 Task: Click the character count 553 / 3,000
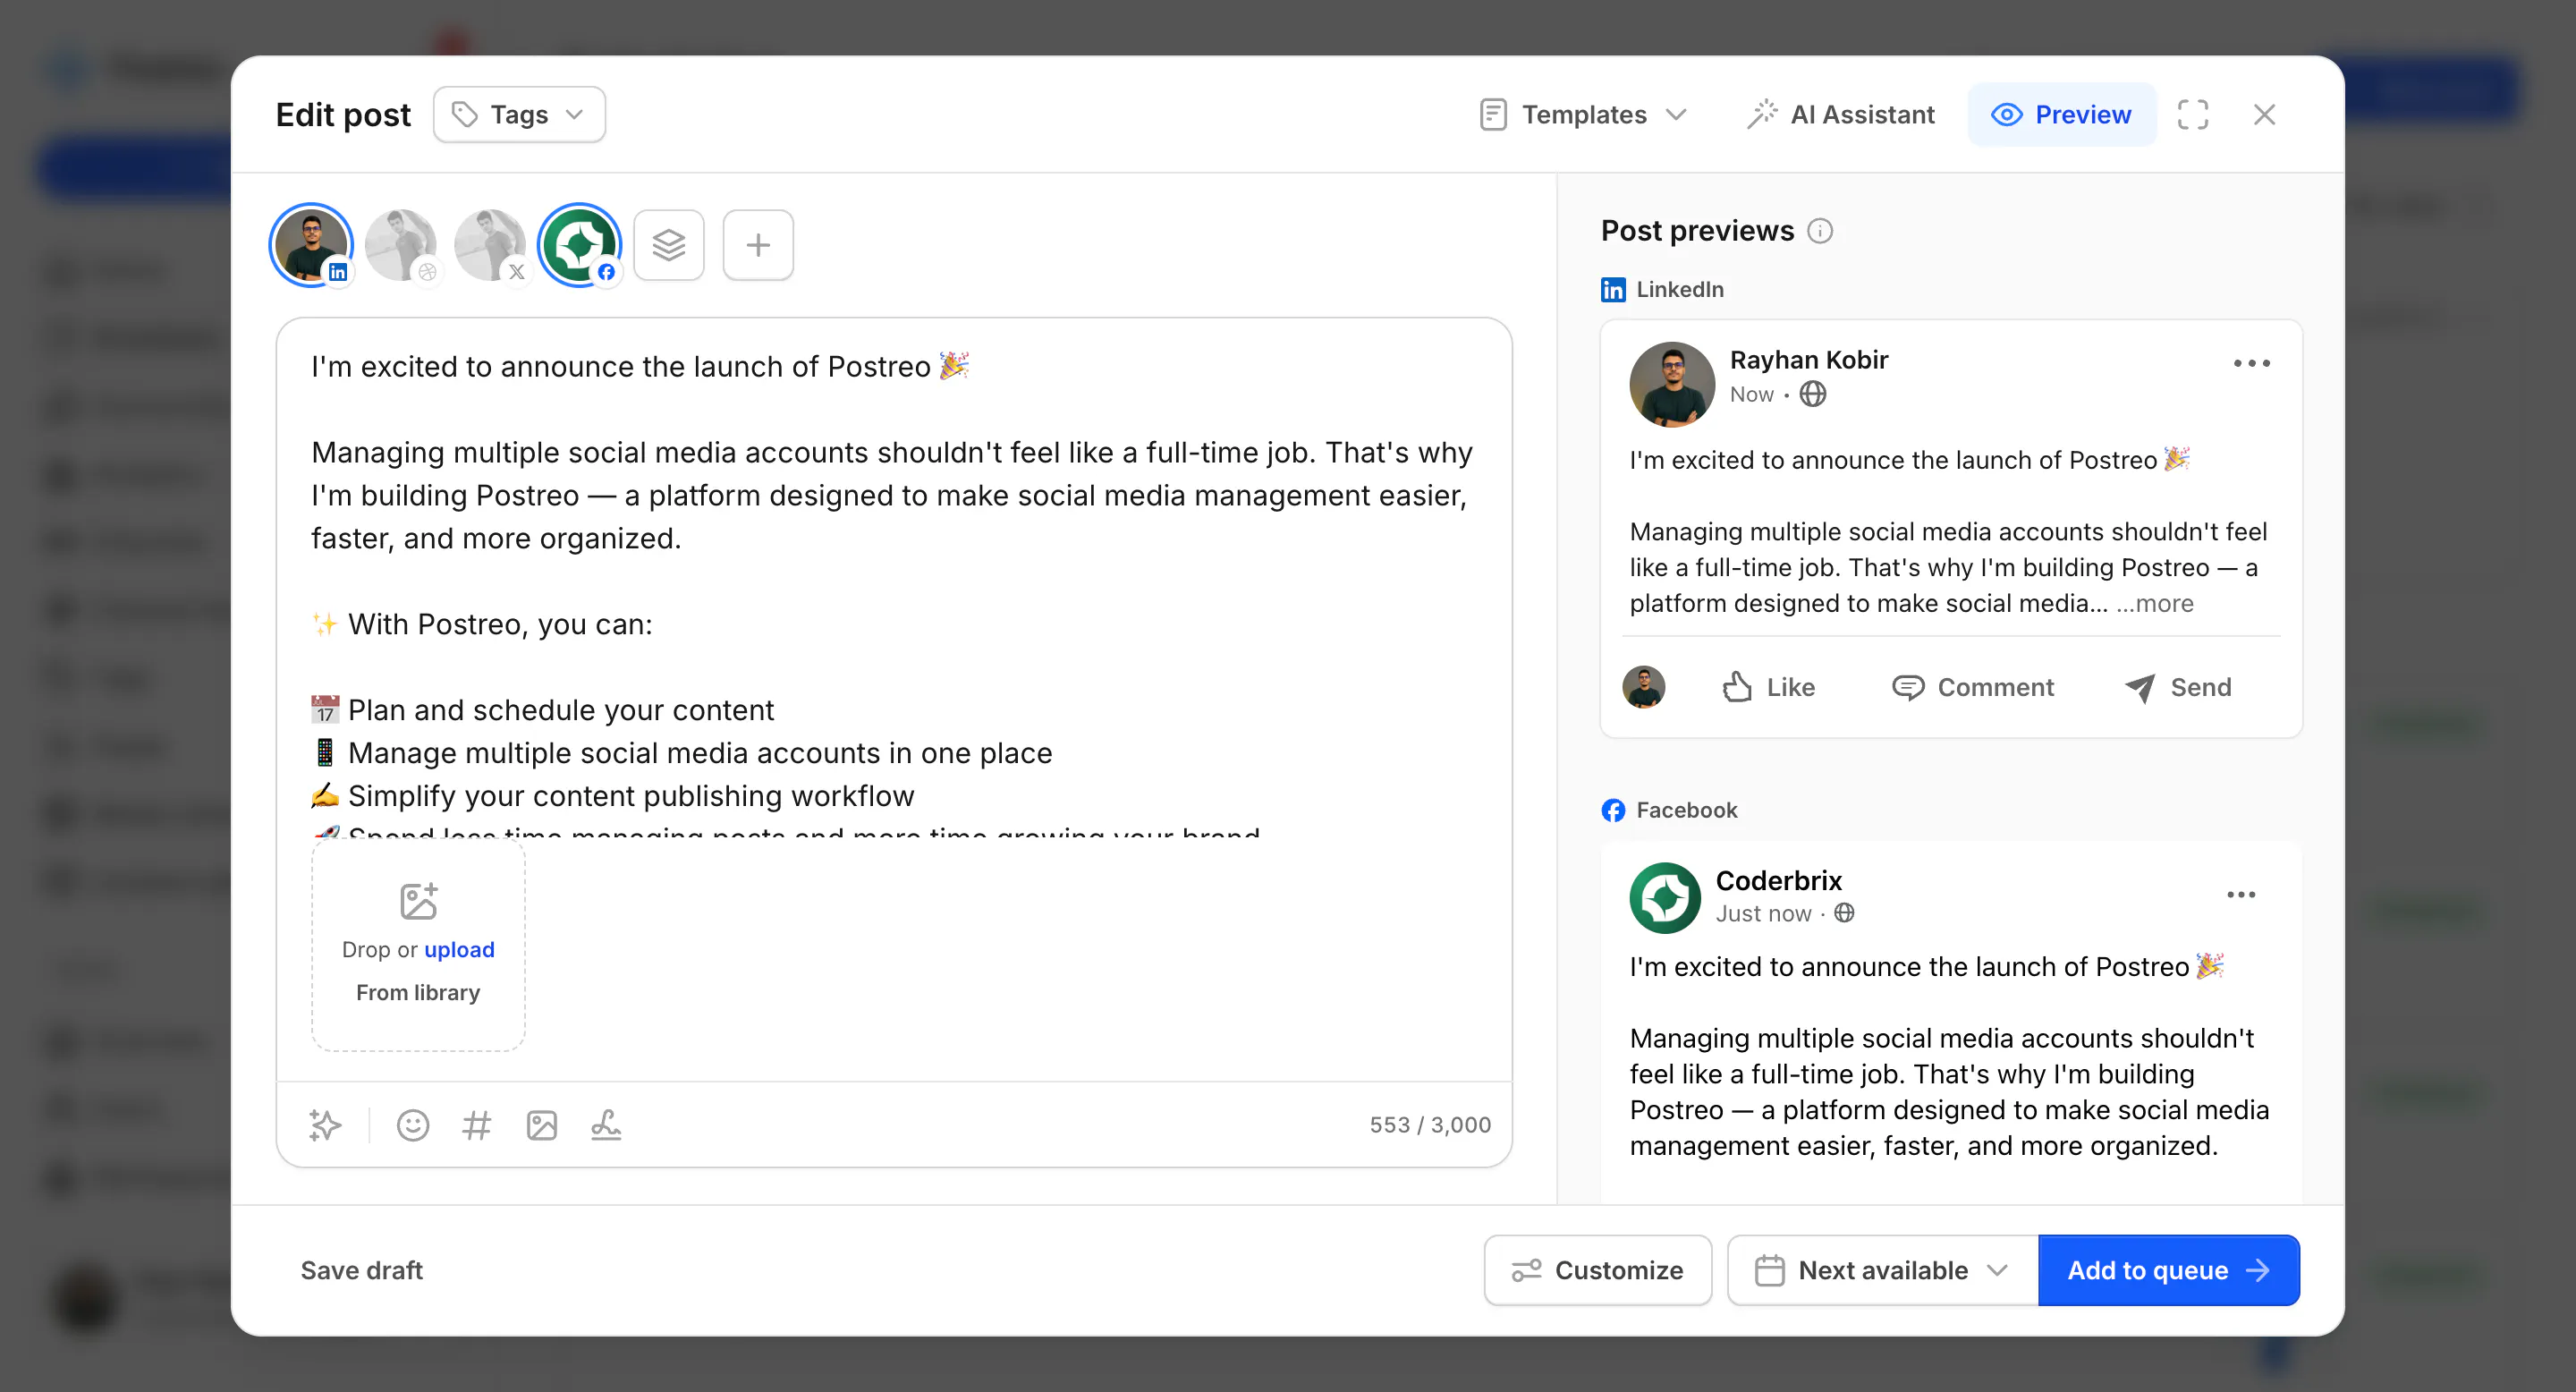pyautogui.click(x=1430, y=1125)
